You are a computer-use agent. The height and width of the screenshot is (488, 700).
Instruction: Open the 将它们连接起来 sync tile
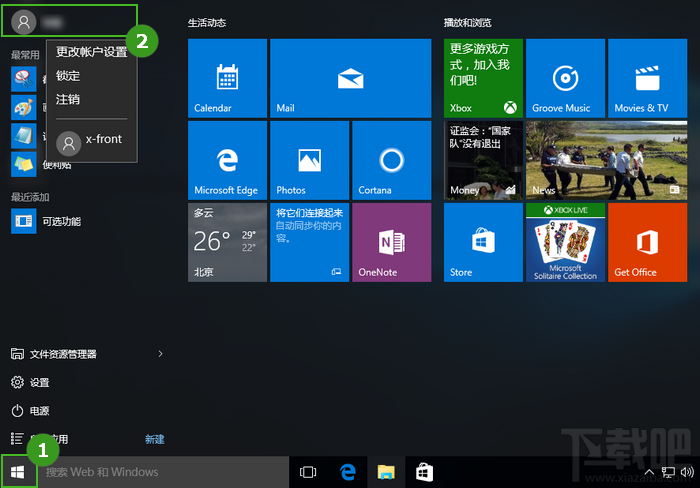[309, 242]
